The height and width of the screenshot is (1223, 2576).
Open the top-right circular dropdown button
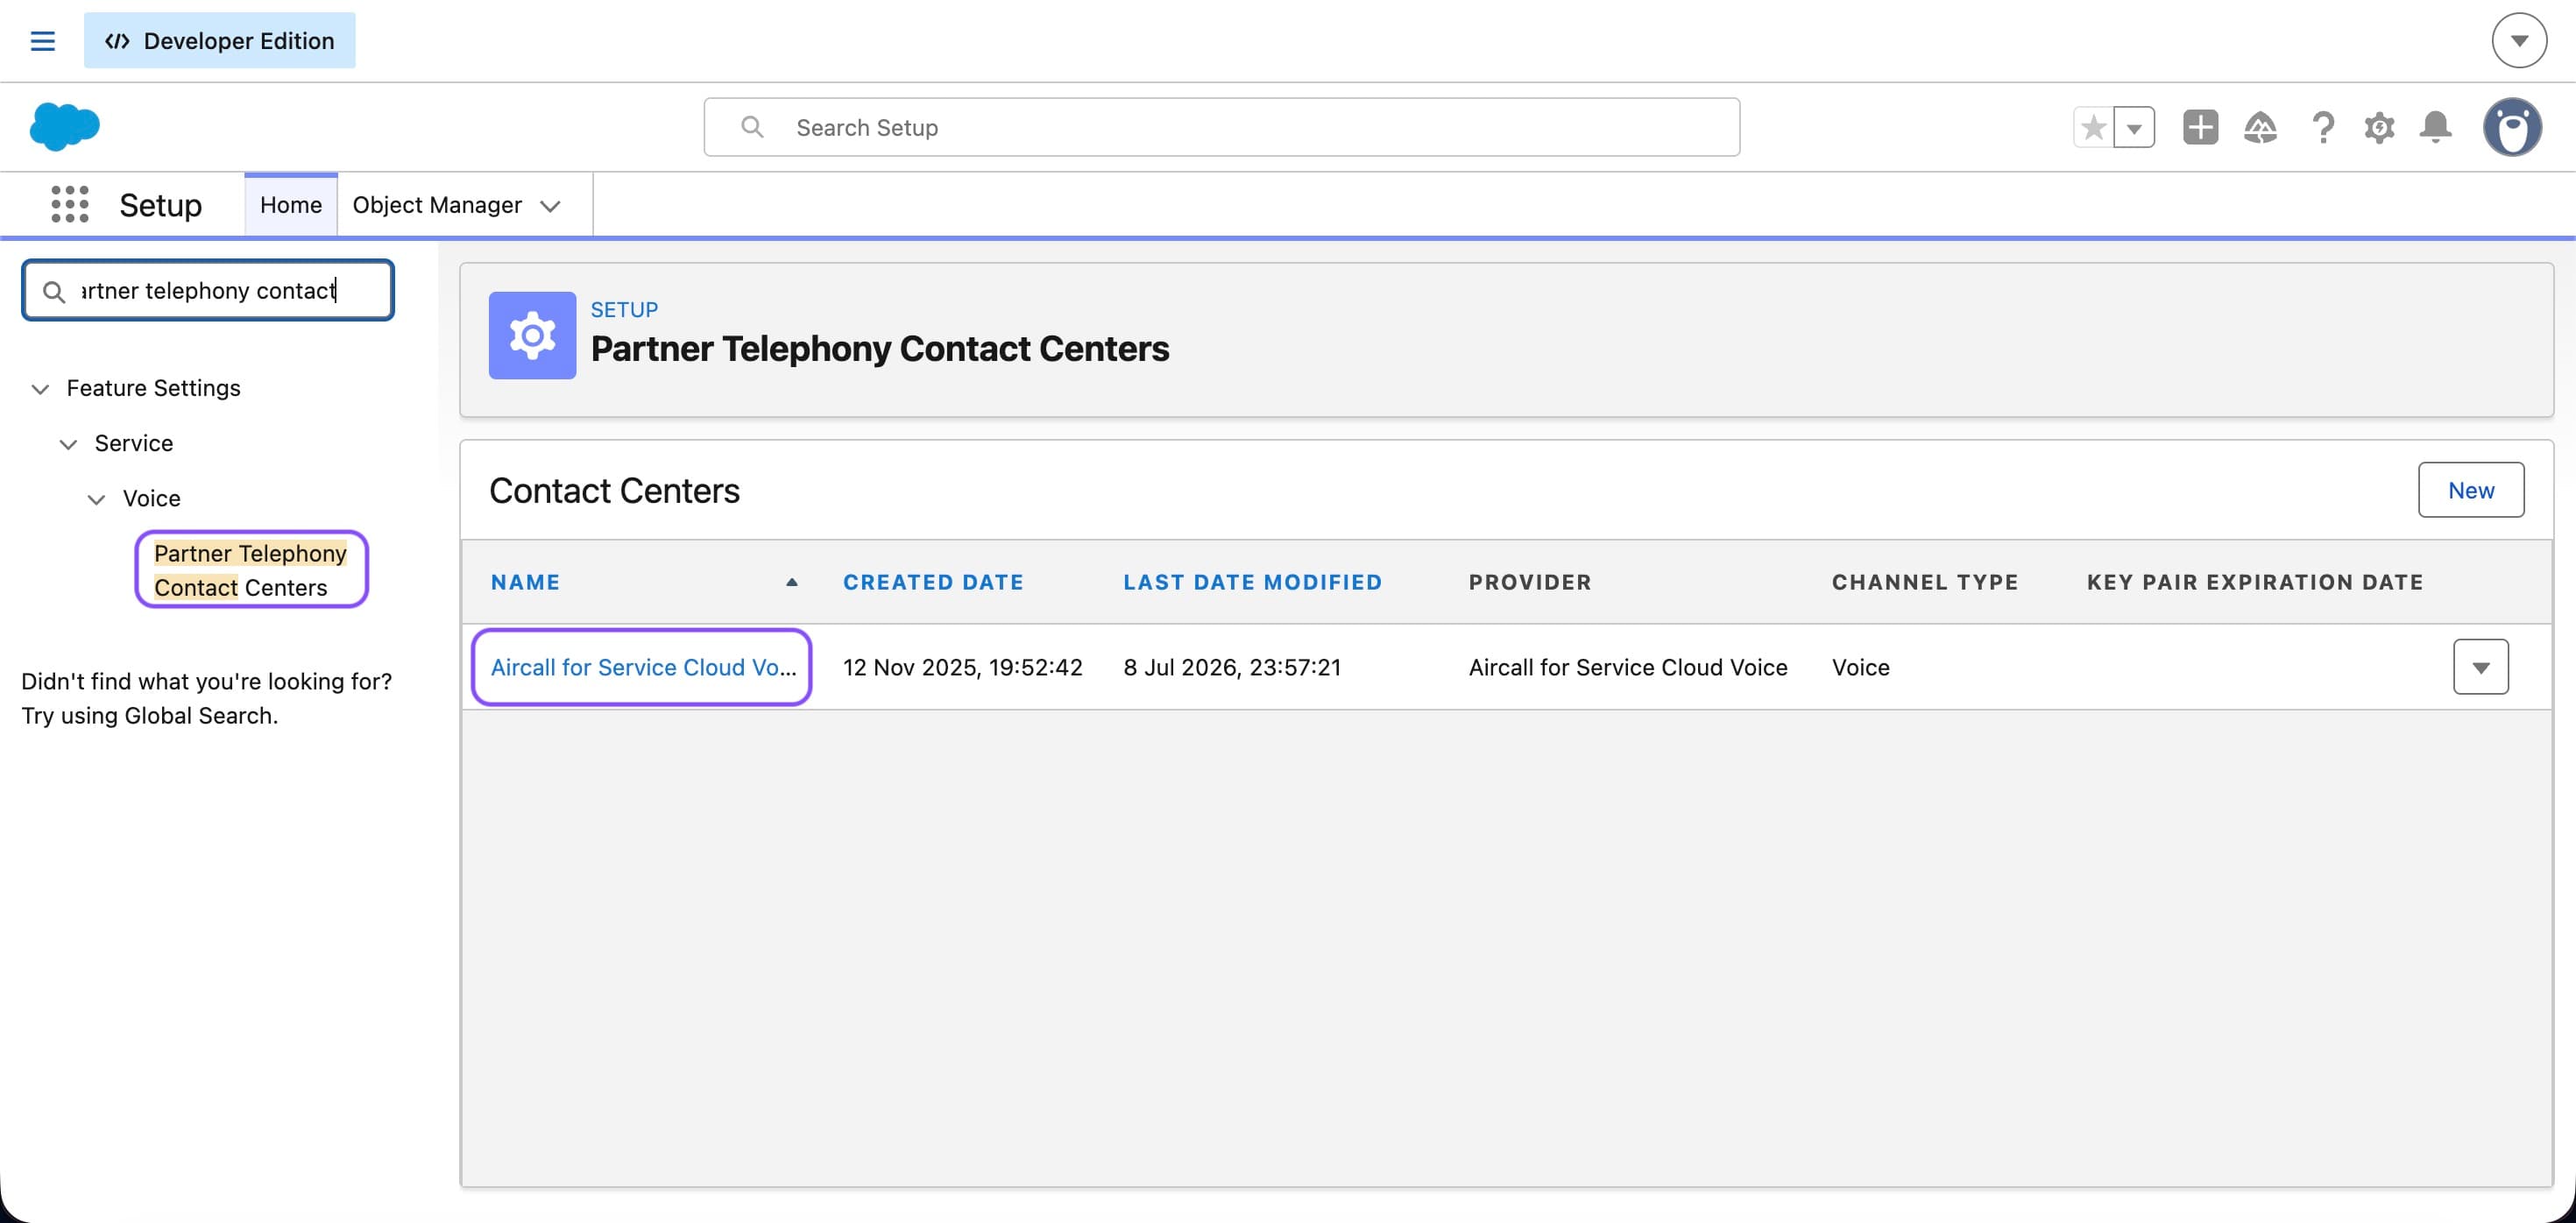[2519, 41]
